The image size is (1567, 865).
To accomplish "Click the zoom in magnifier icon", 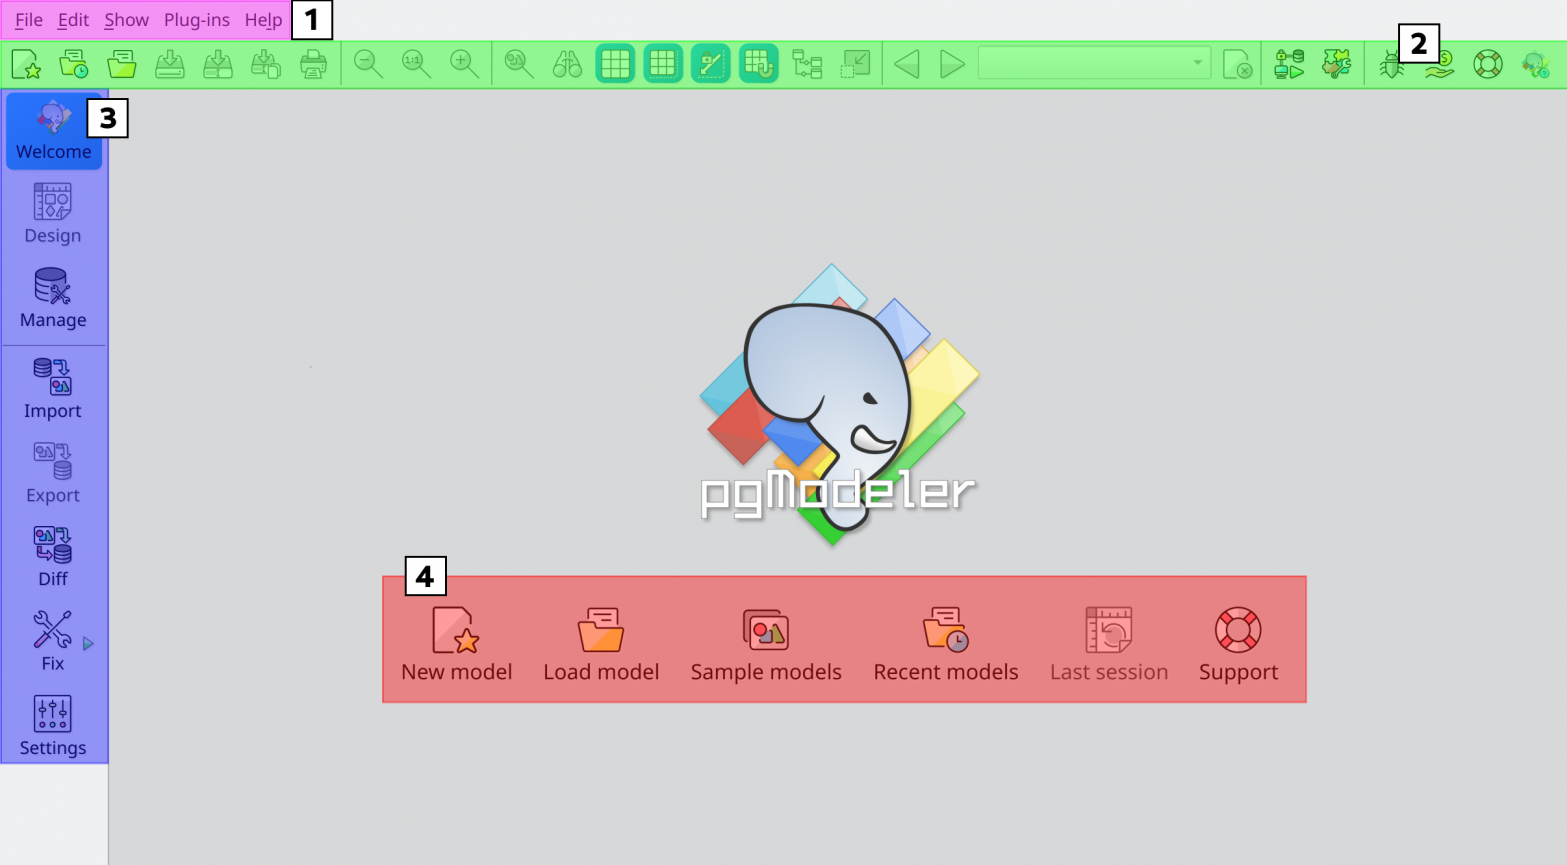I will pyautogui.click(x=465, y=64).
